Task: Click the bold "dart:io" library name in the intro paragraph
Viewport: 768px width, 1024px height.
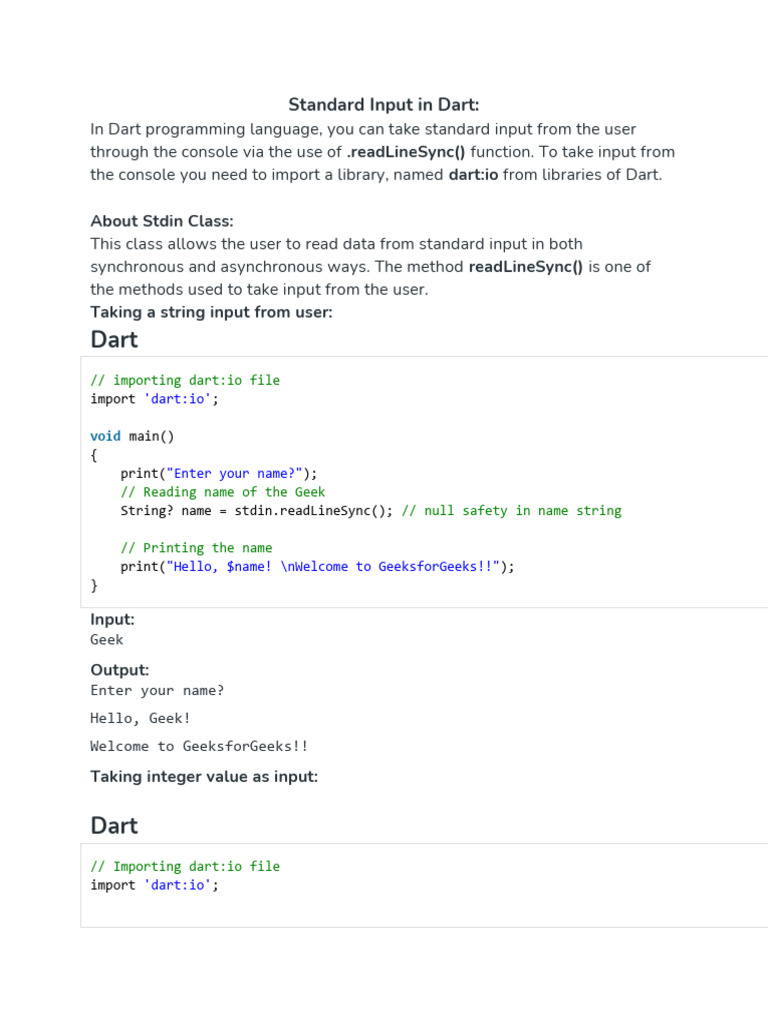Action: click(x=473, y=175)
